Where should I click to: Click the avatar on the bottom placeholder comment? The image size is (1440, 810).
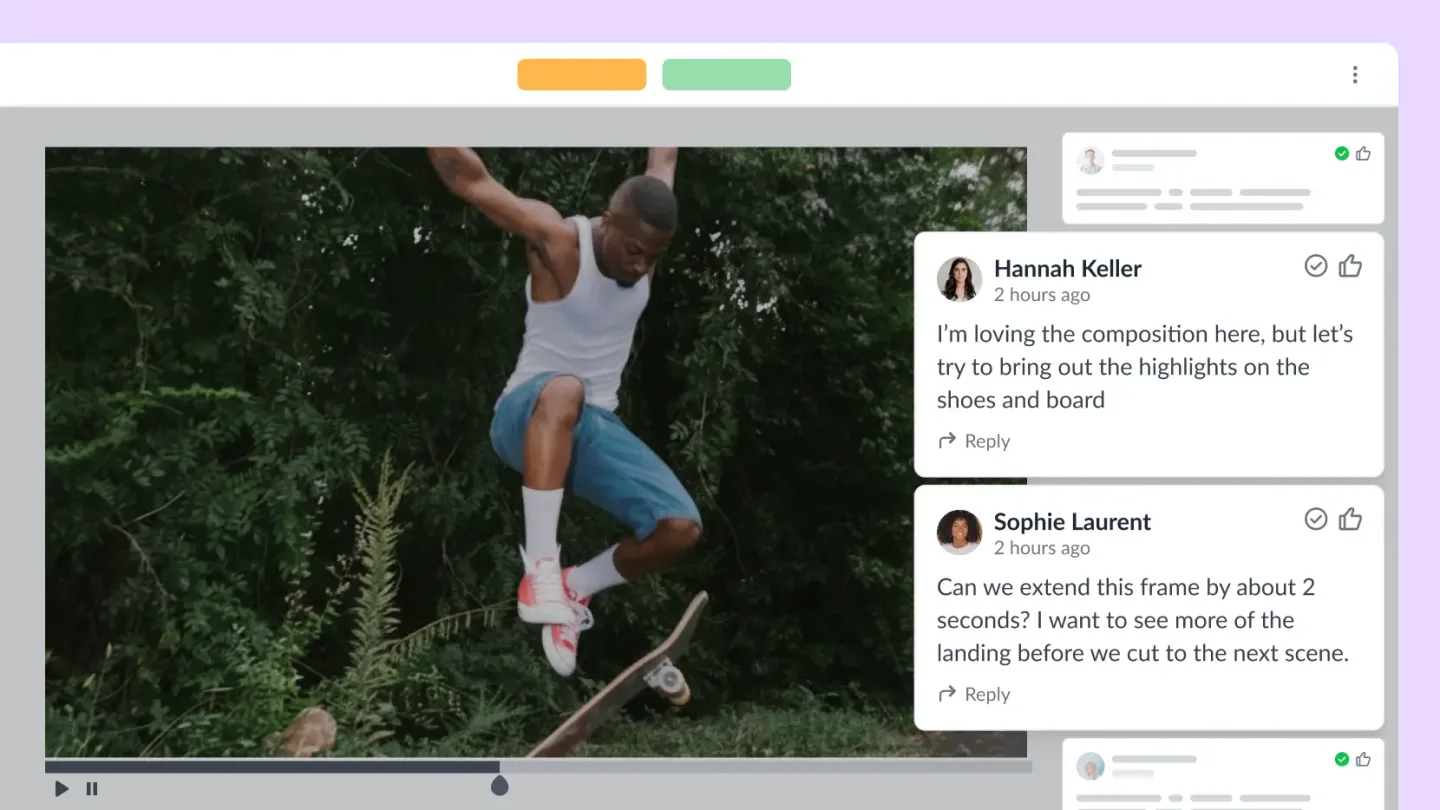tap(1090, 766)
